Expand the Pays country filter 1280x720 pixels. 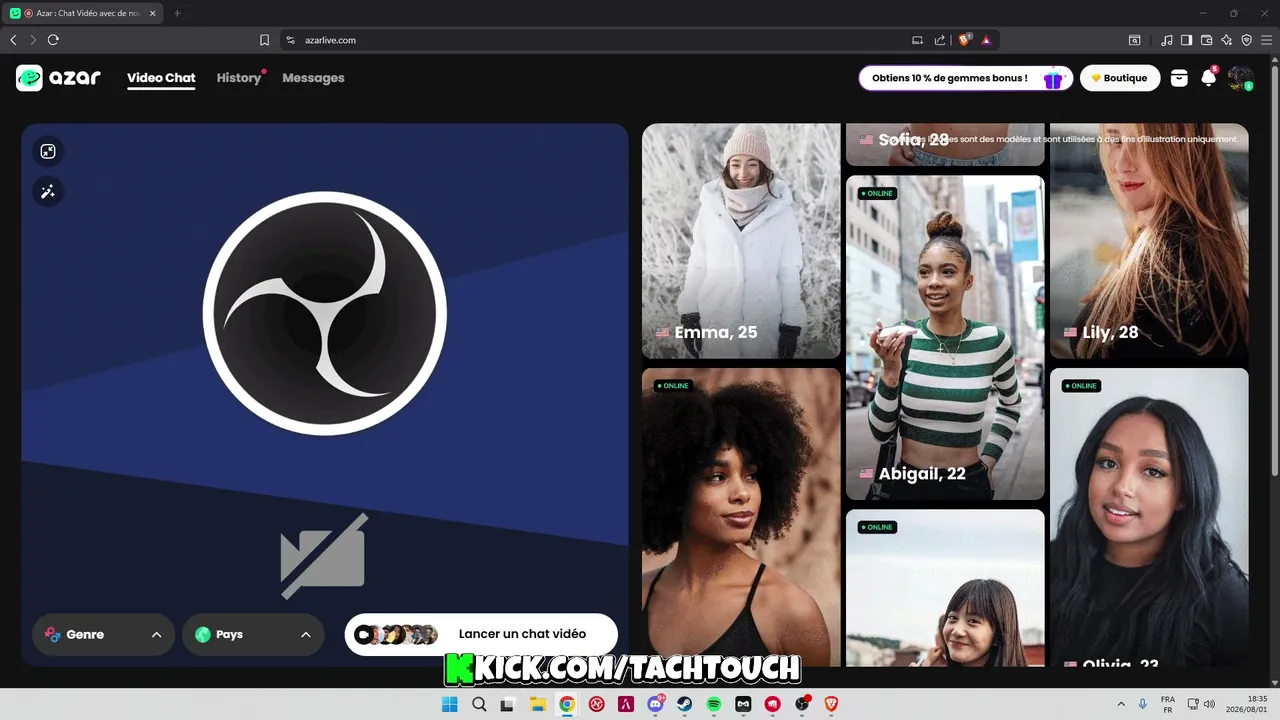point(253,635)
